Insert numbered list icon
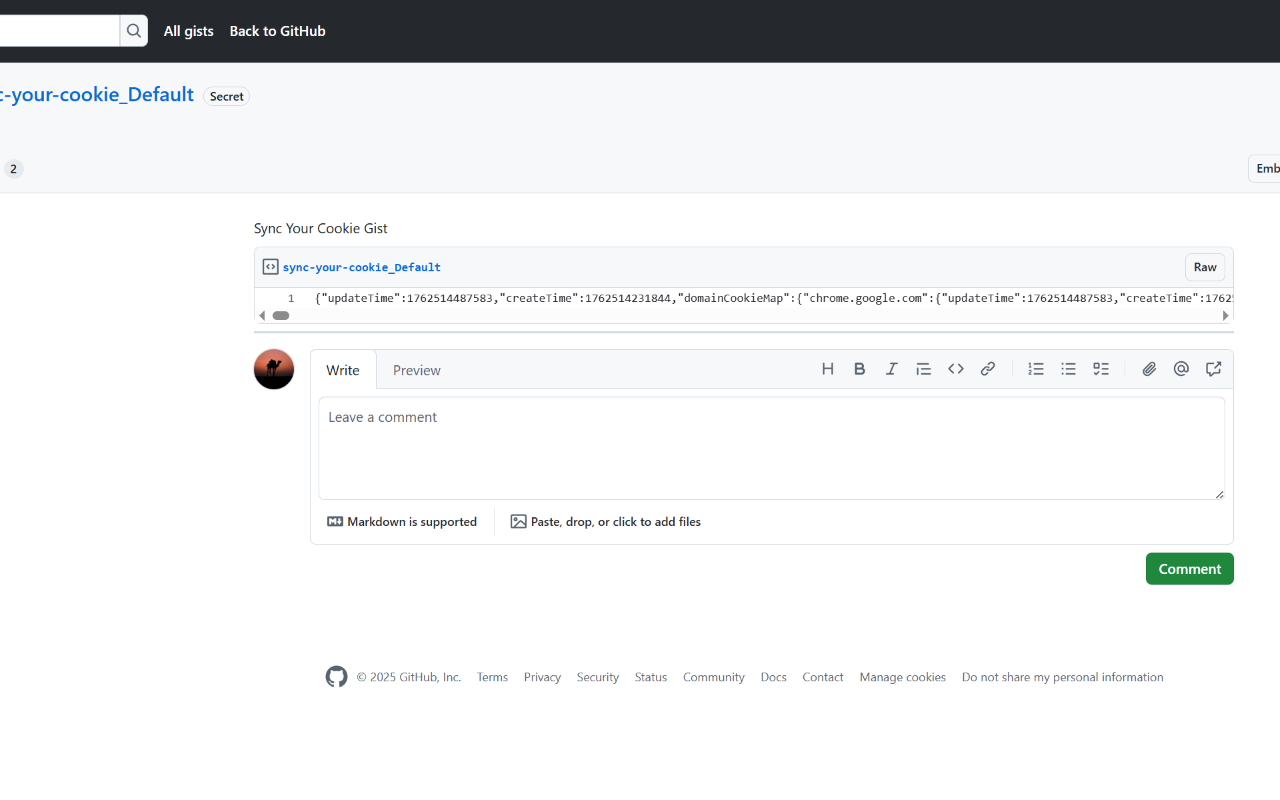Screen dimensions: 1280x800 coord(1036,369)
